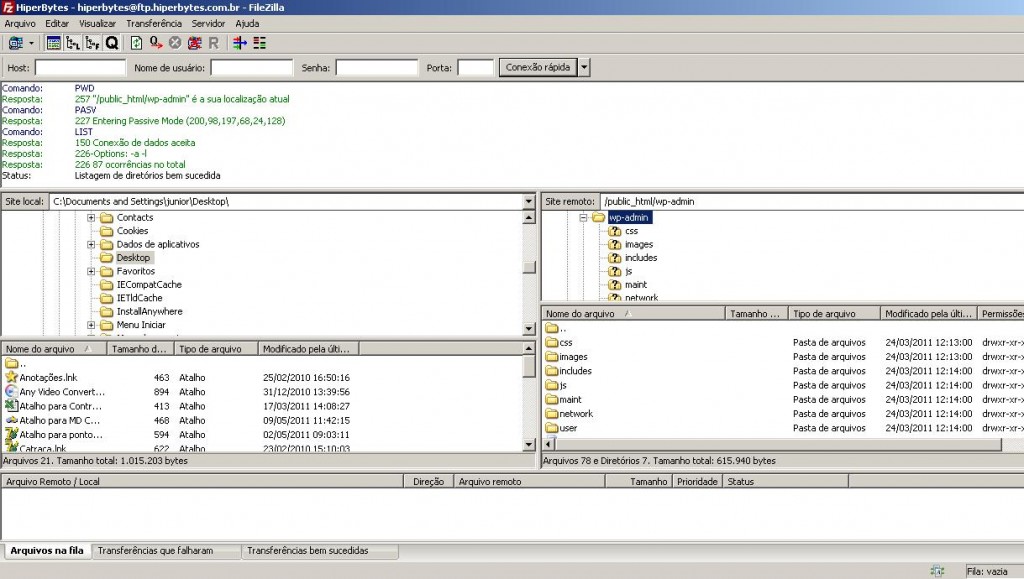Open the Arquivo menu
1024x579 pixels.
point(20,23)
